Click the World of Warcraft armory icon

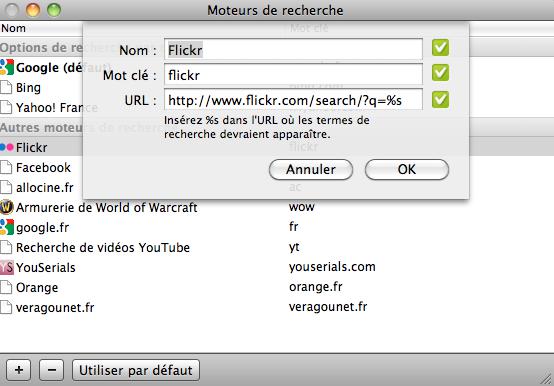pyautogui.click(x=7, y=207)
